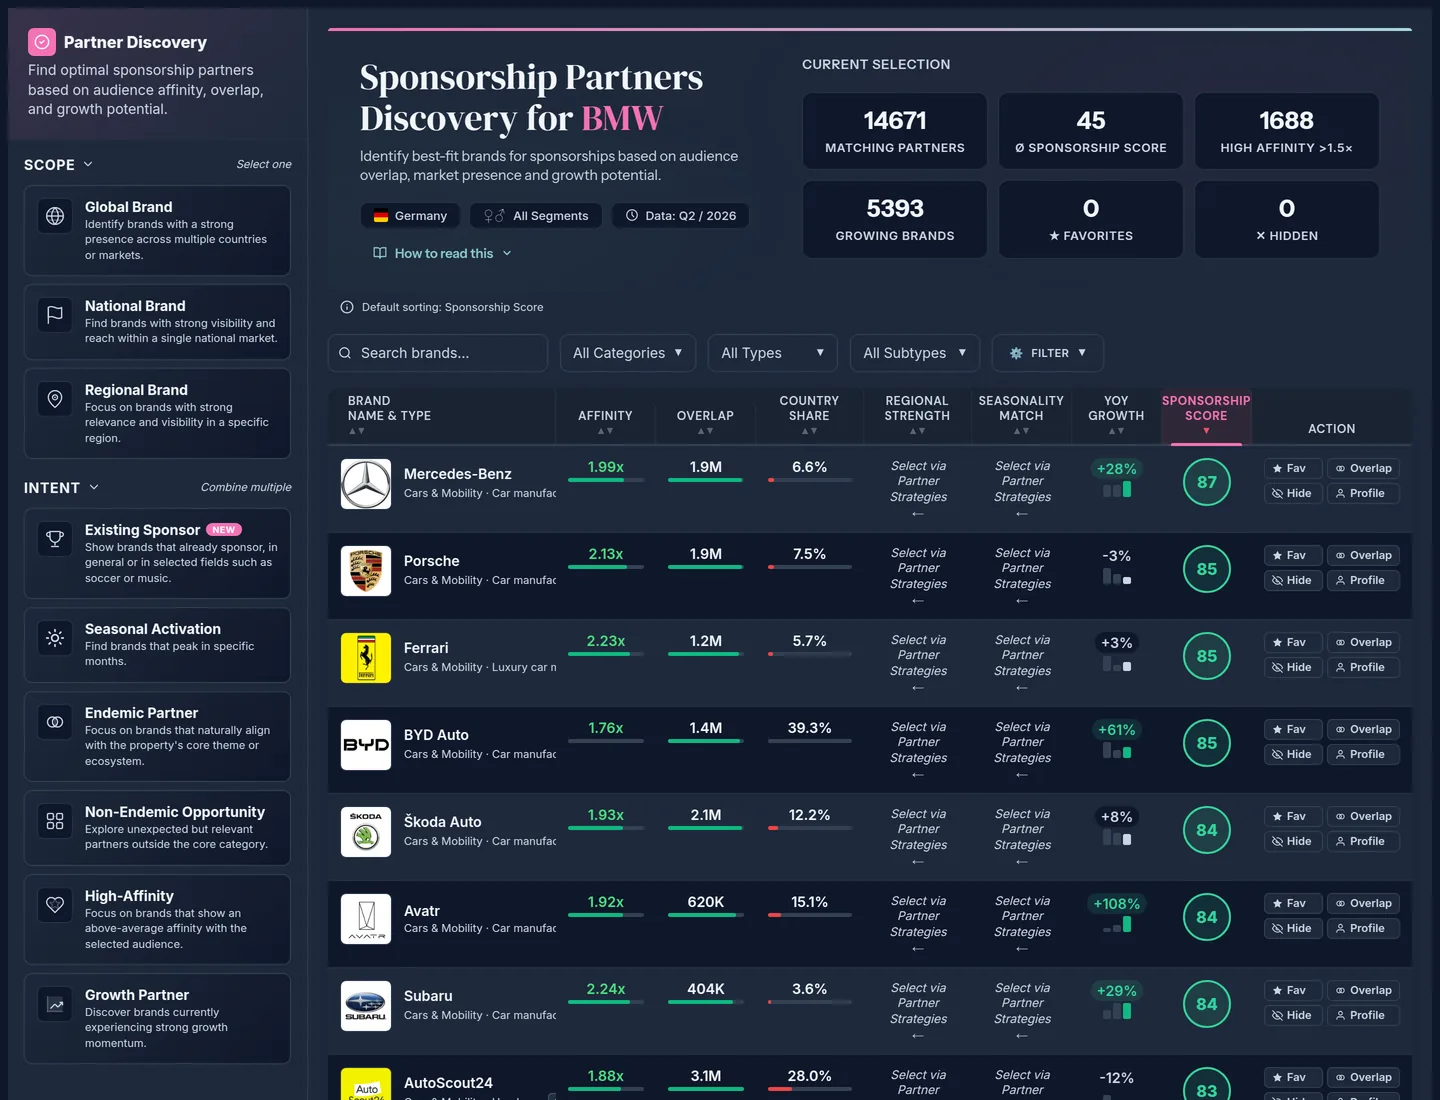Click the Porsche crest logo
Viewport: 1440px width, 1100px height.
pos(366,571)
